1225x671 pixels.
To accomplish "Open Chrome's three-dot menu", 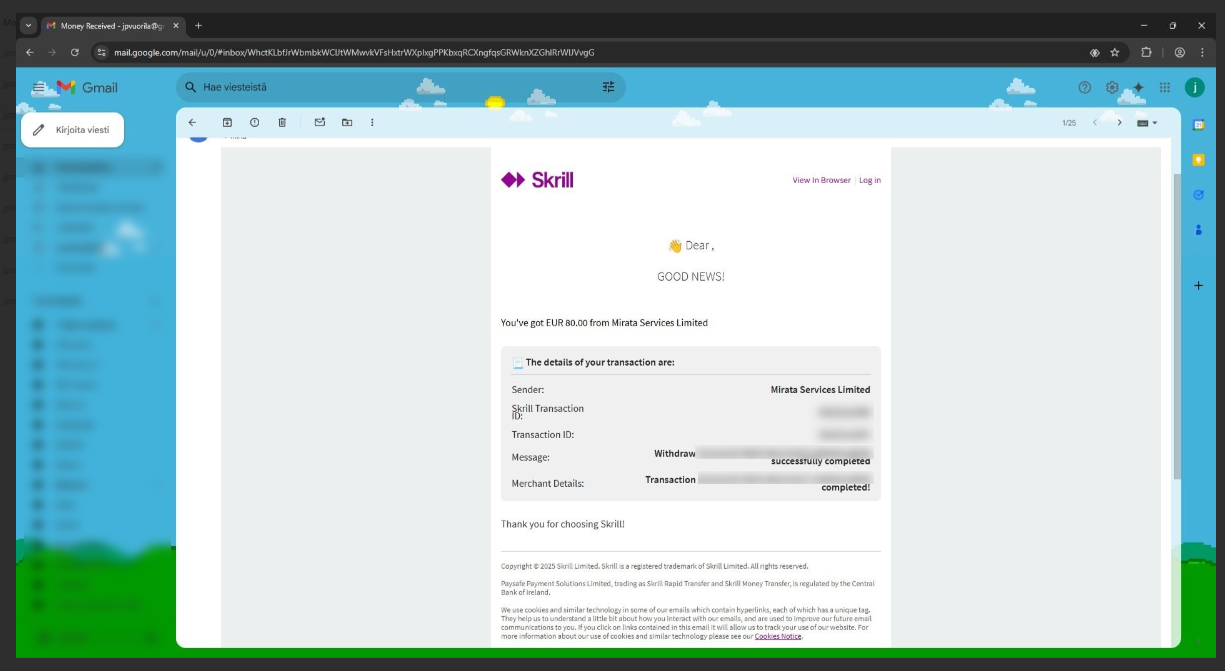I will pos(1203,52).
